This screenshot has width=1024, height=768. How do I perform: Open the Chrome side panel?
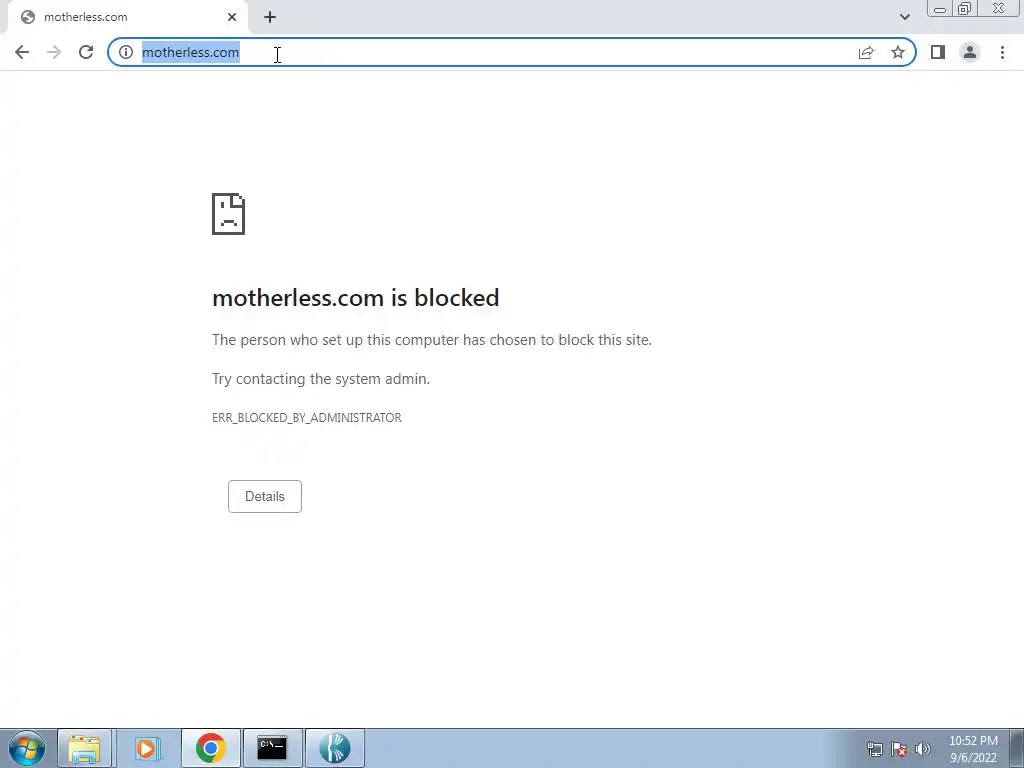pyautogui.click(x=938, y=52)
